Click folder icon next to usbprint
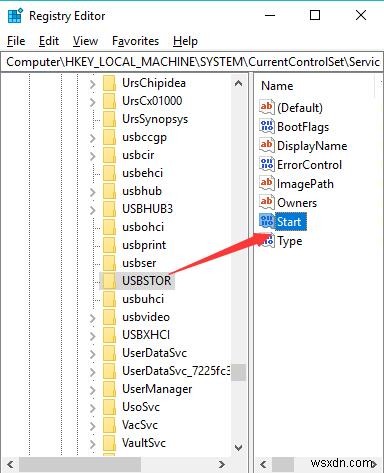 click(109, 245)
